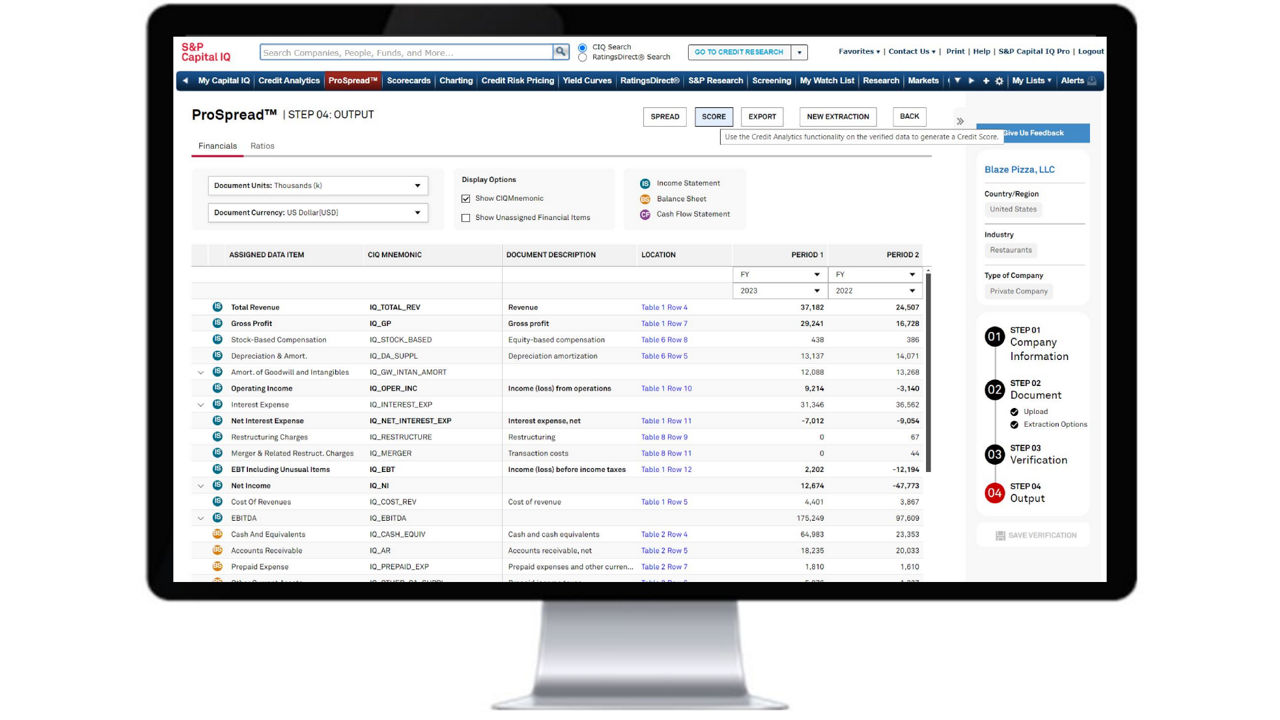Viewport: 1280px width, 720px height.
Task: Click the Restaurants industry tag
Action: point(1011,250)
